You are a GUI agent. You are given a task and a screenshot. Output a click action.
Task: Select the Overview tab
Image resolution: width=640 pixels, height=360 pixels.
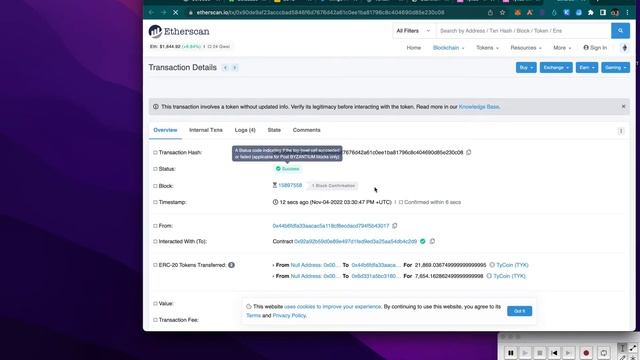pyautogui.click(x=165, y=130)
